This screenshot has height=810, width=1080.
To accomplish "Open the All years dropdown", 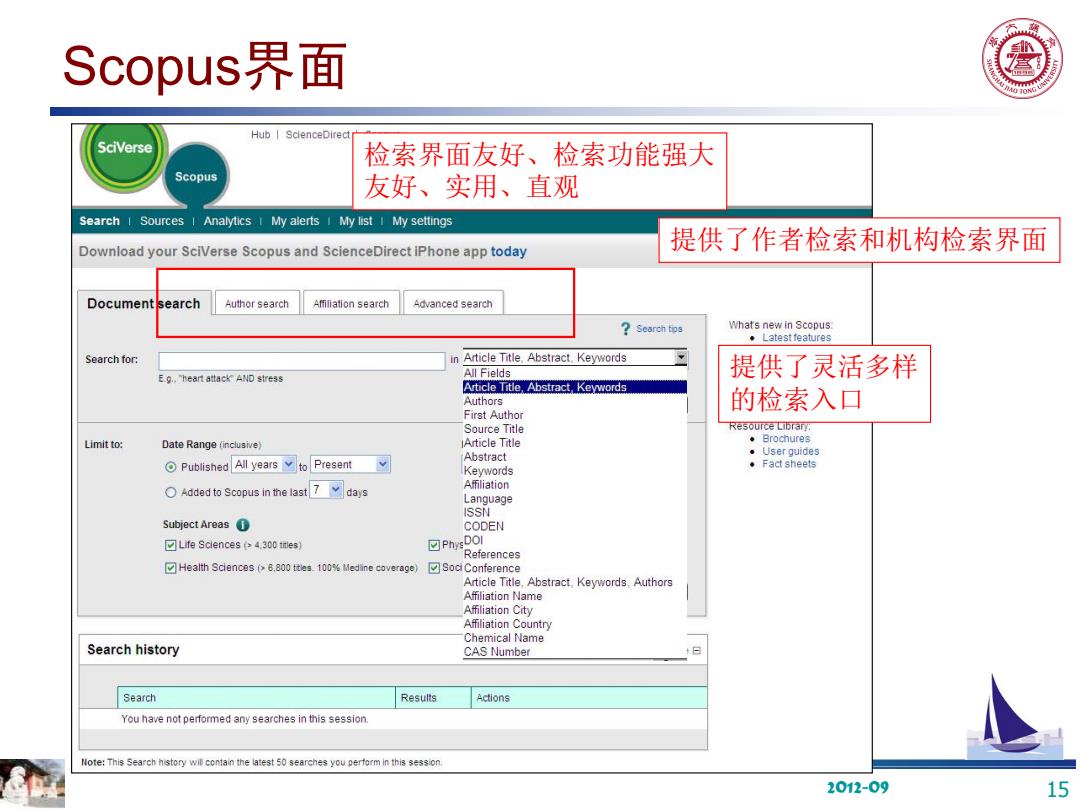I will [264, 465].
